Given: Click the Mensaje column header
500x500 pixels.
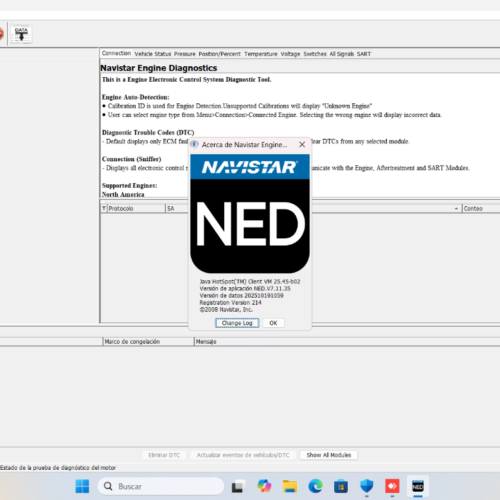Looking at the screenshot, I should [347, 342].
